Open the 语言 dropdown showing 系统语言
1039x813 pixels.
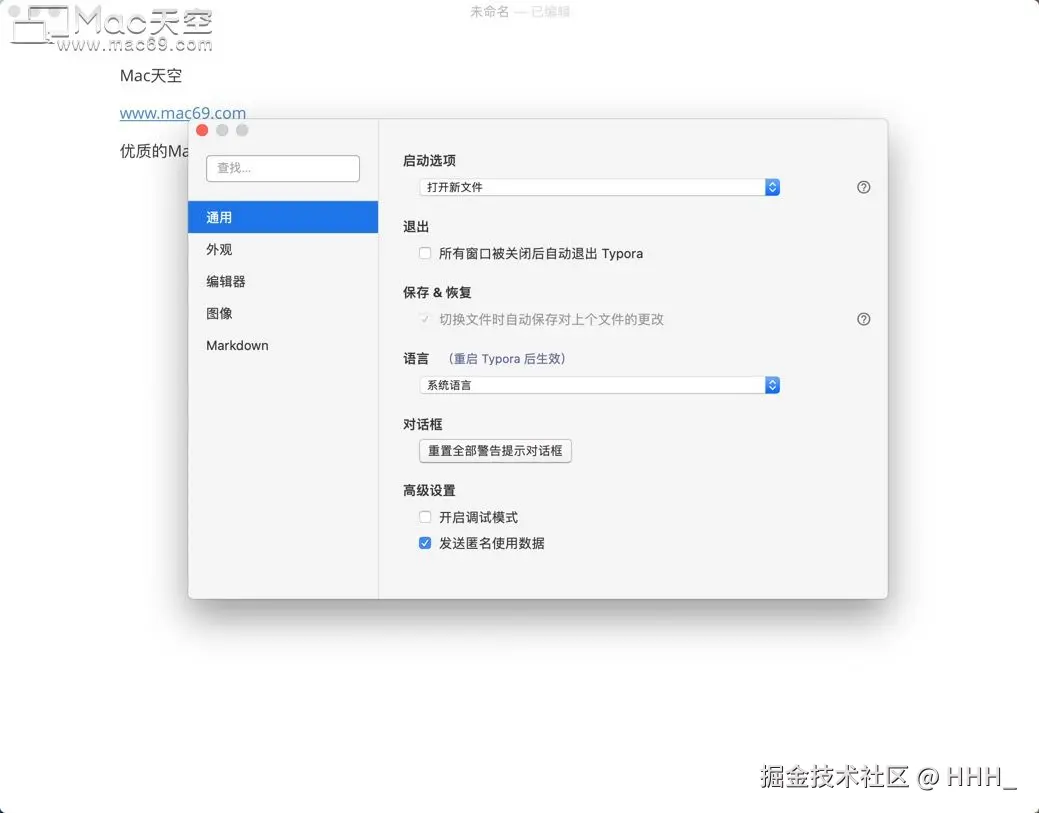600,385
